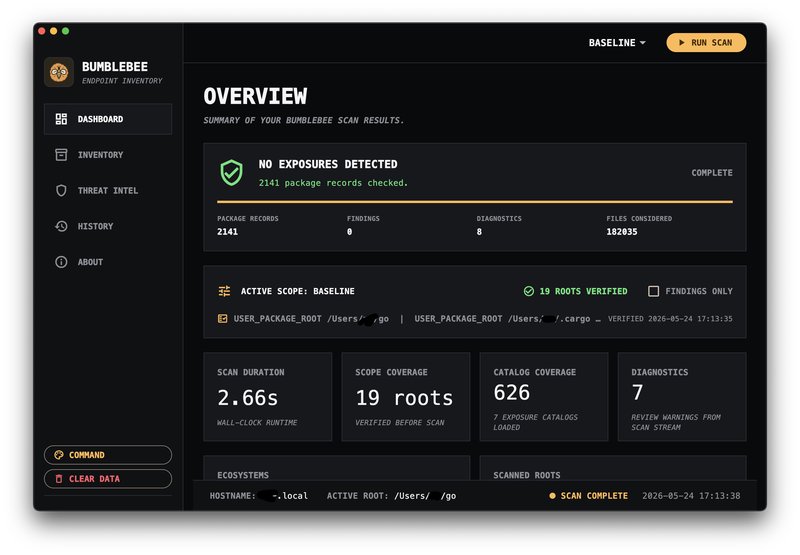Click the Scanned Roots panel header
This screenshot has width=800, height=555.
point(527,475)
